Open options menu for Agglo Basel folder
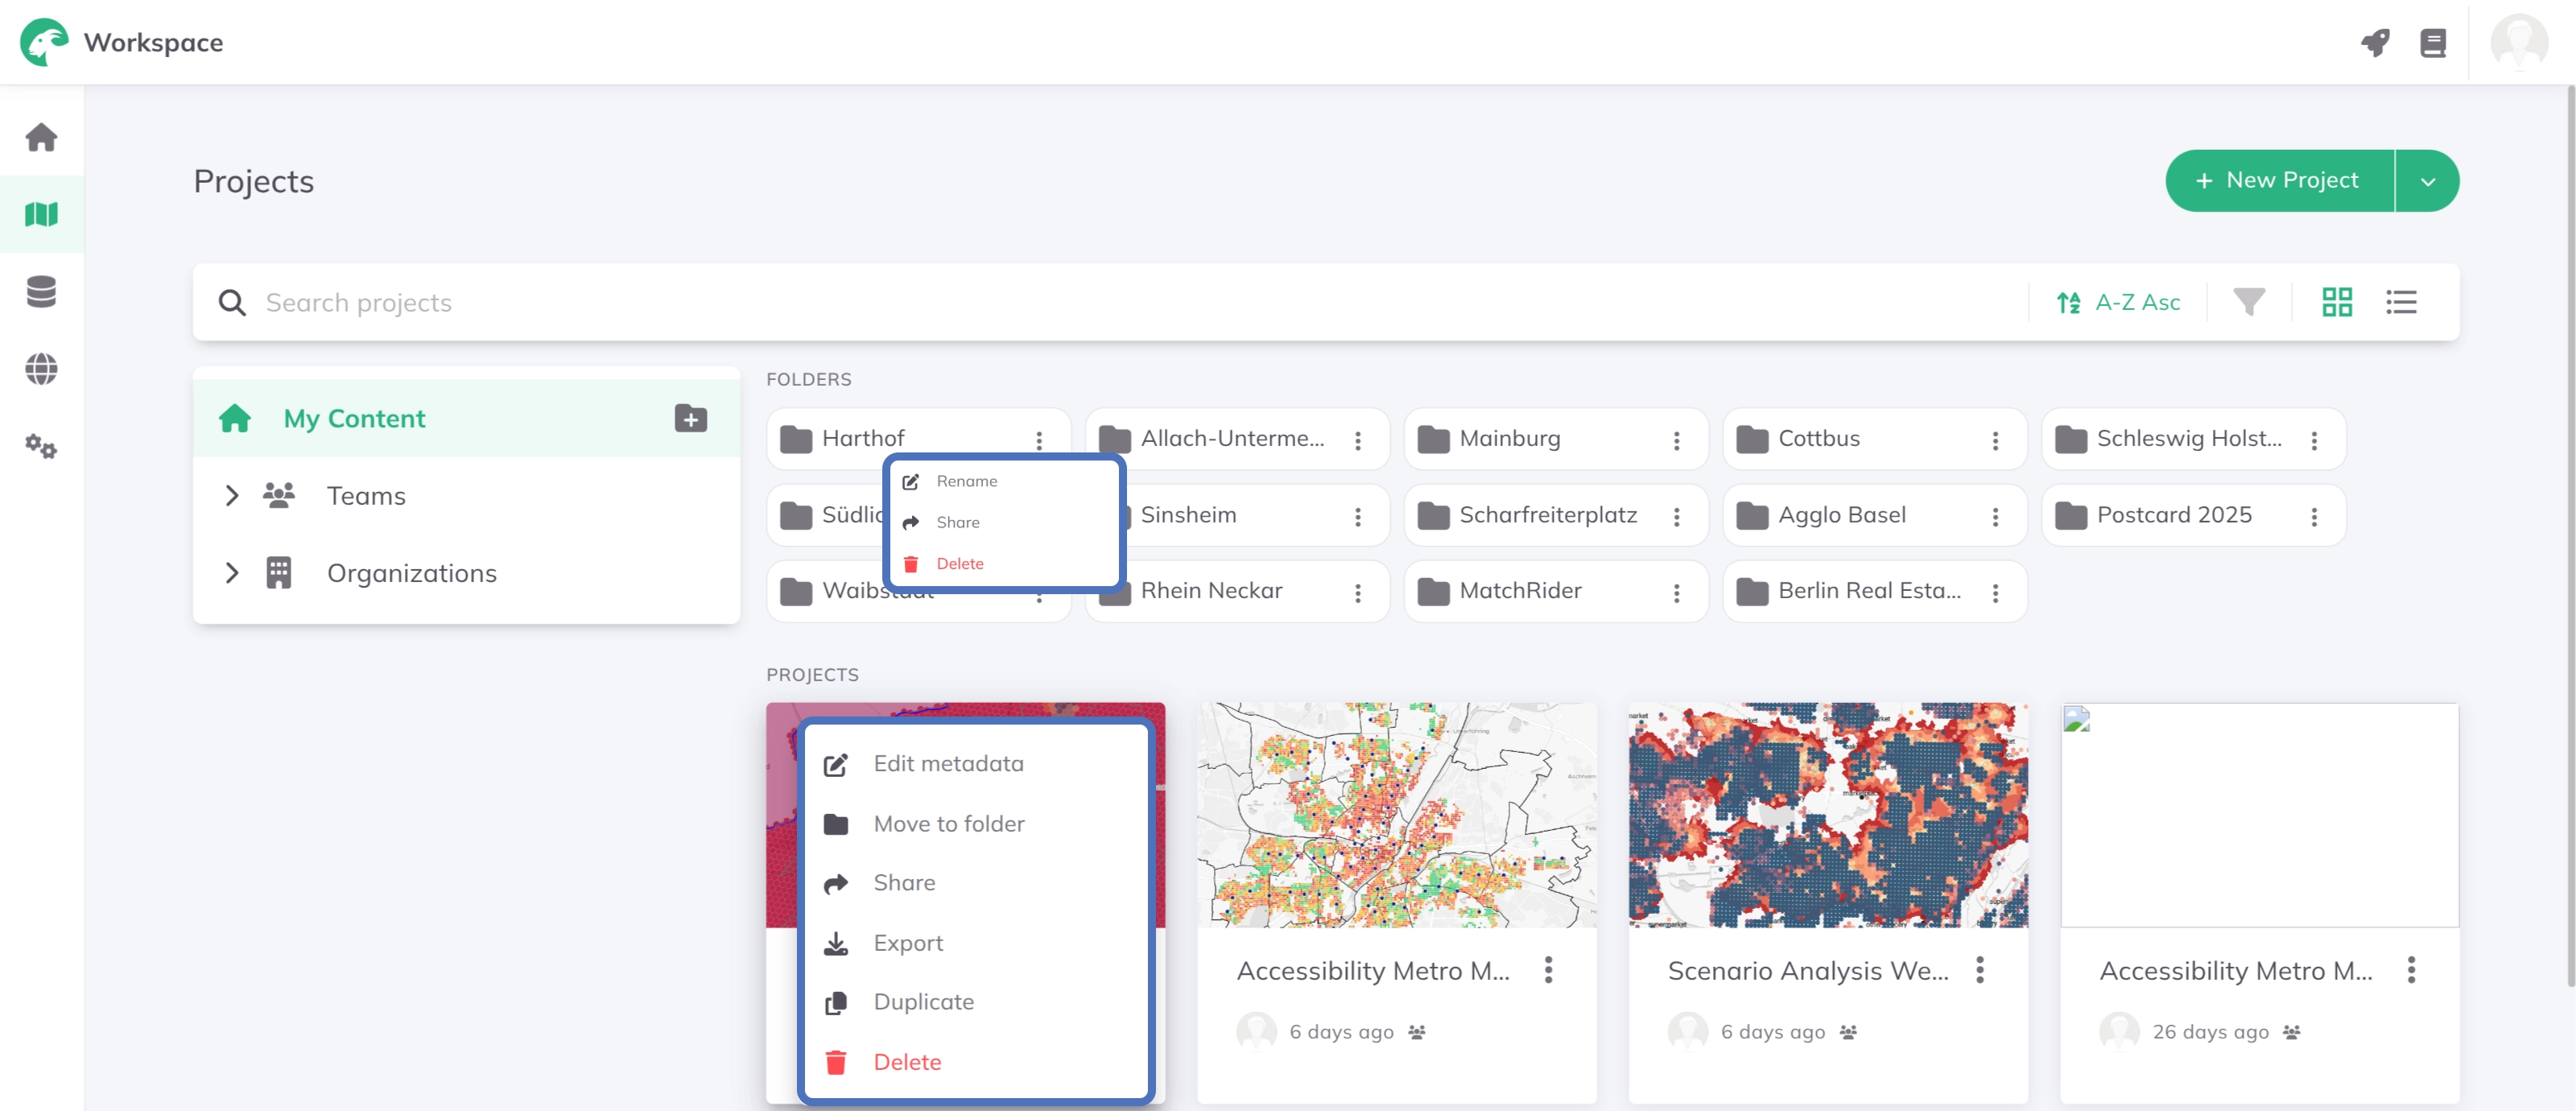The image size is (2576, 1111). (1996, 516)
